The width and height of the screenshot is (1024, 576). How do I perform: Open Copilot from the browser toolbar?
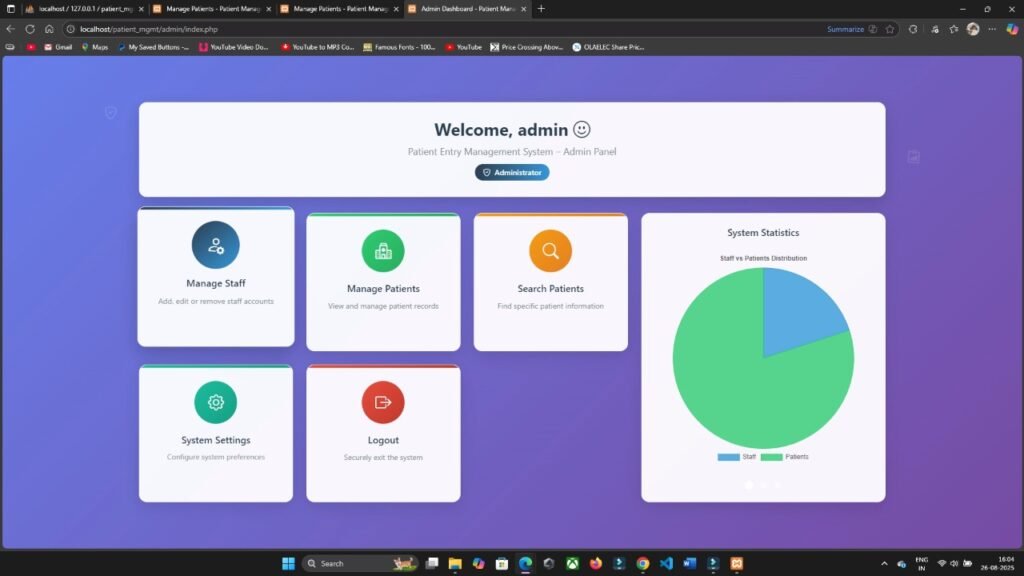(x=1013, y=29)
